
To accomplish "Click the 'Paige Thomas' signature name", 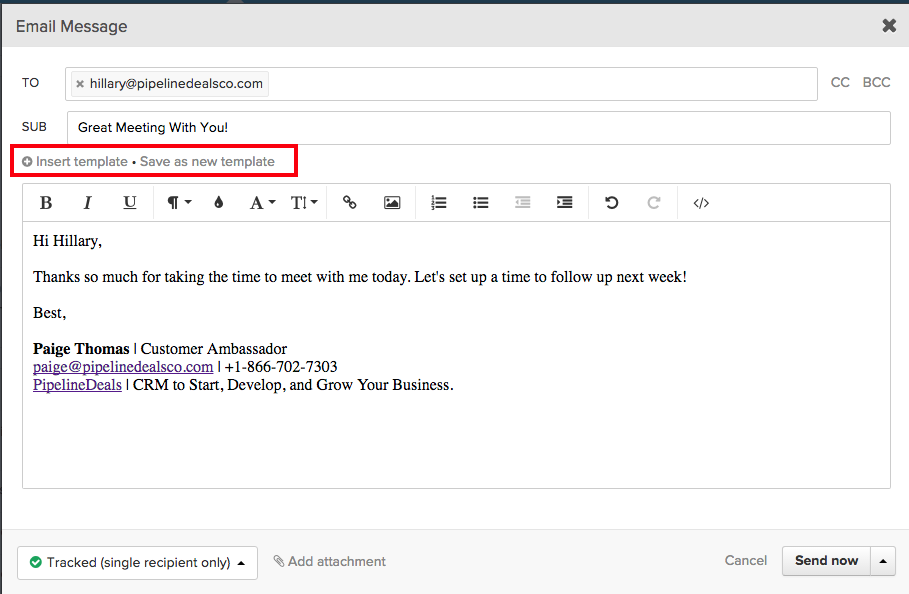I will pos(81,349).
